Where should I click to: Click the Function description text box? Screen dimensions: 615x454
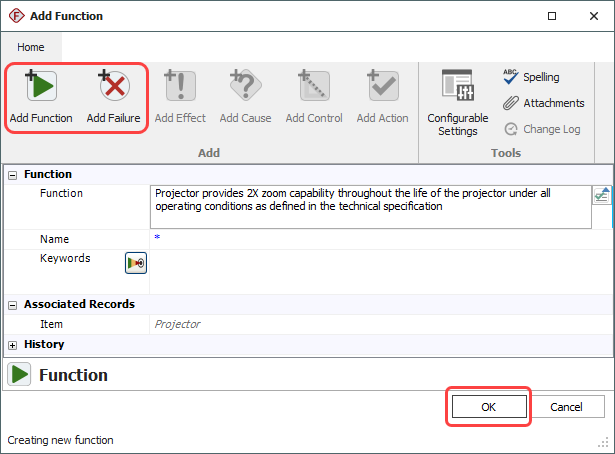click(x=370, y=205)
